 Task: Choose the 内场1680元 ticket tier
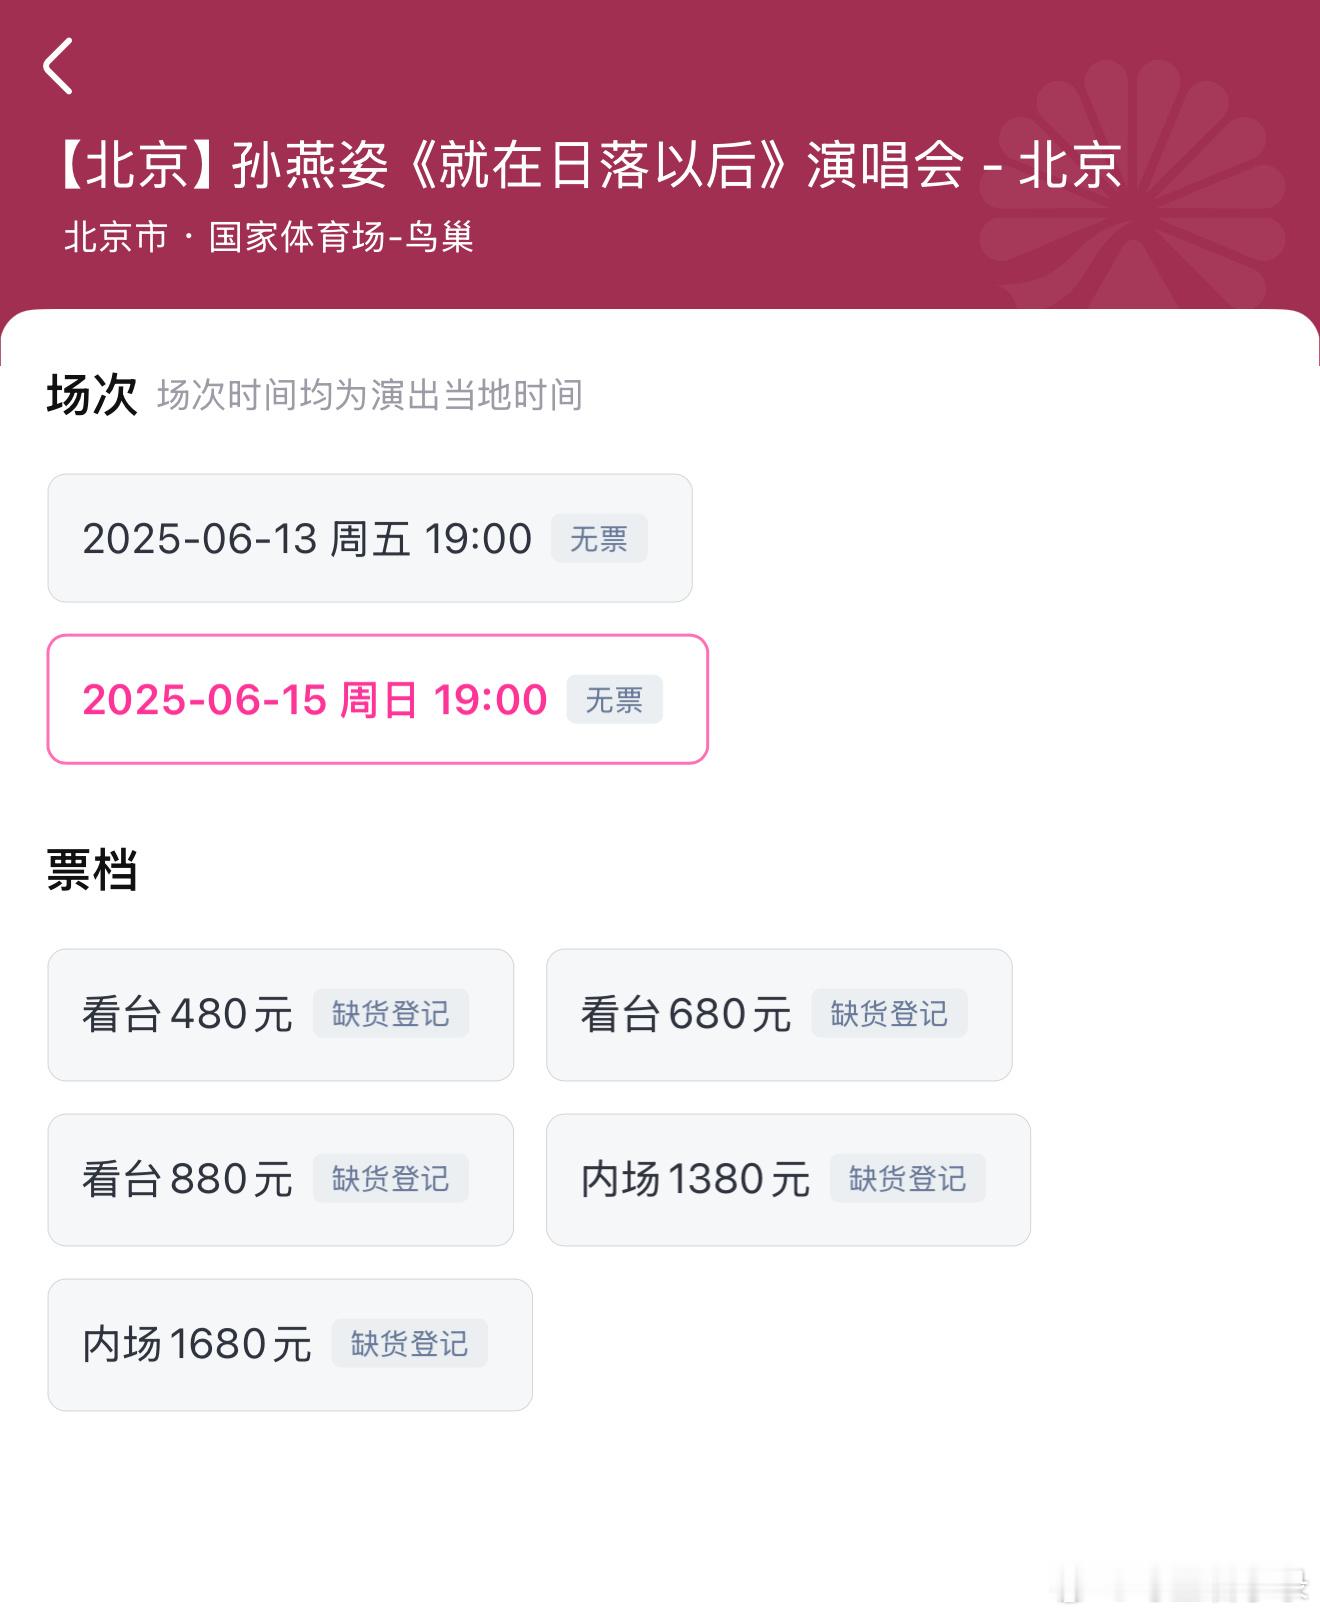pyautogui.click(x=290, y=1345)
